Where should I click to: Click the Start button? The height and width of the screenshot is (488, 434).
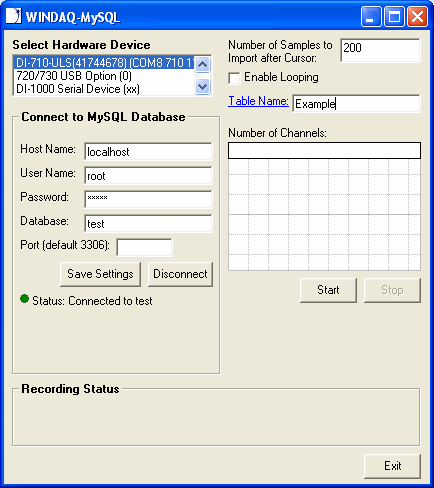point(328,290)
